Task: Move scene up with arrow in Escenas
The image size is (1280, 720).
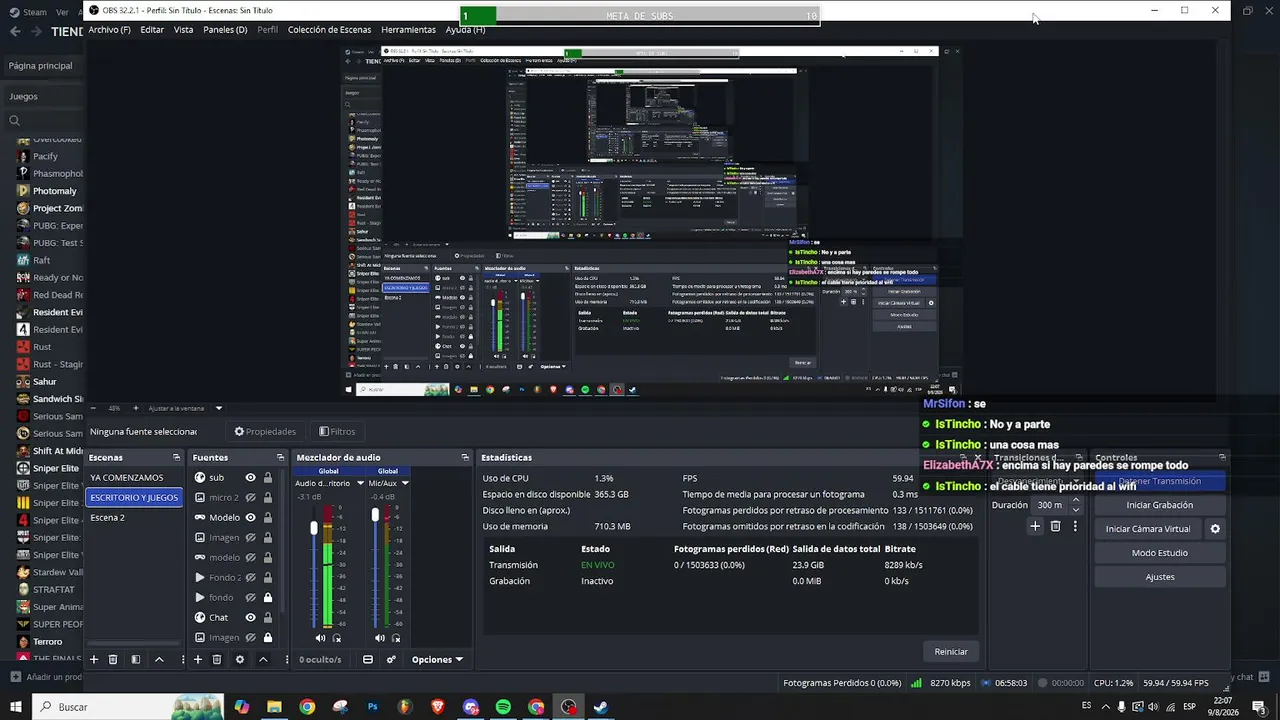Action: (x=159, y=659)
